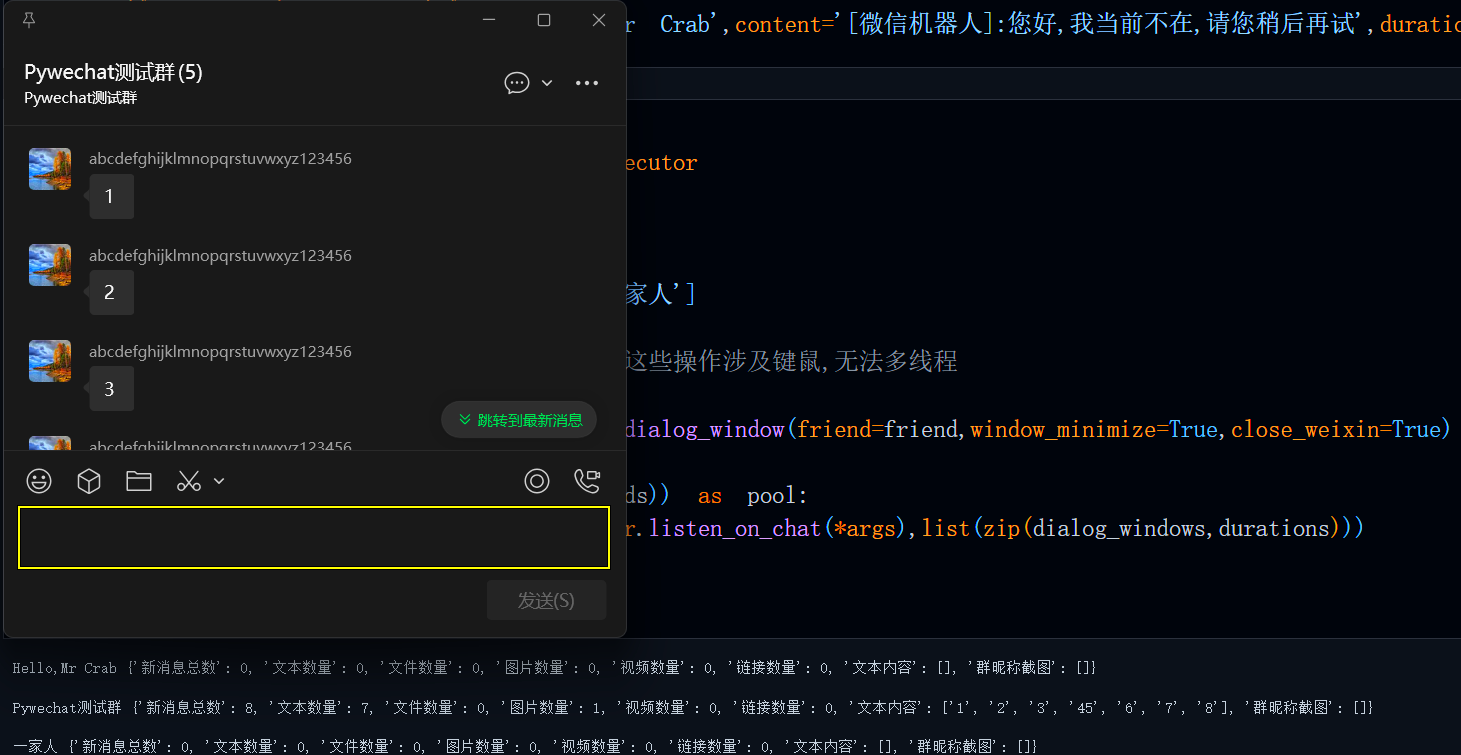This screenshot has width=1461, height=755.
Task: Select the message bubble reading 2
Action: click(x=111, y=293)
